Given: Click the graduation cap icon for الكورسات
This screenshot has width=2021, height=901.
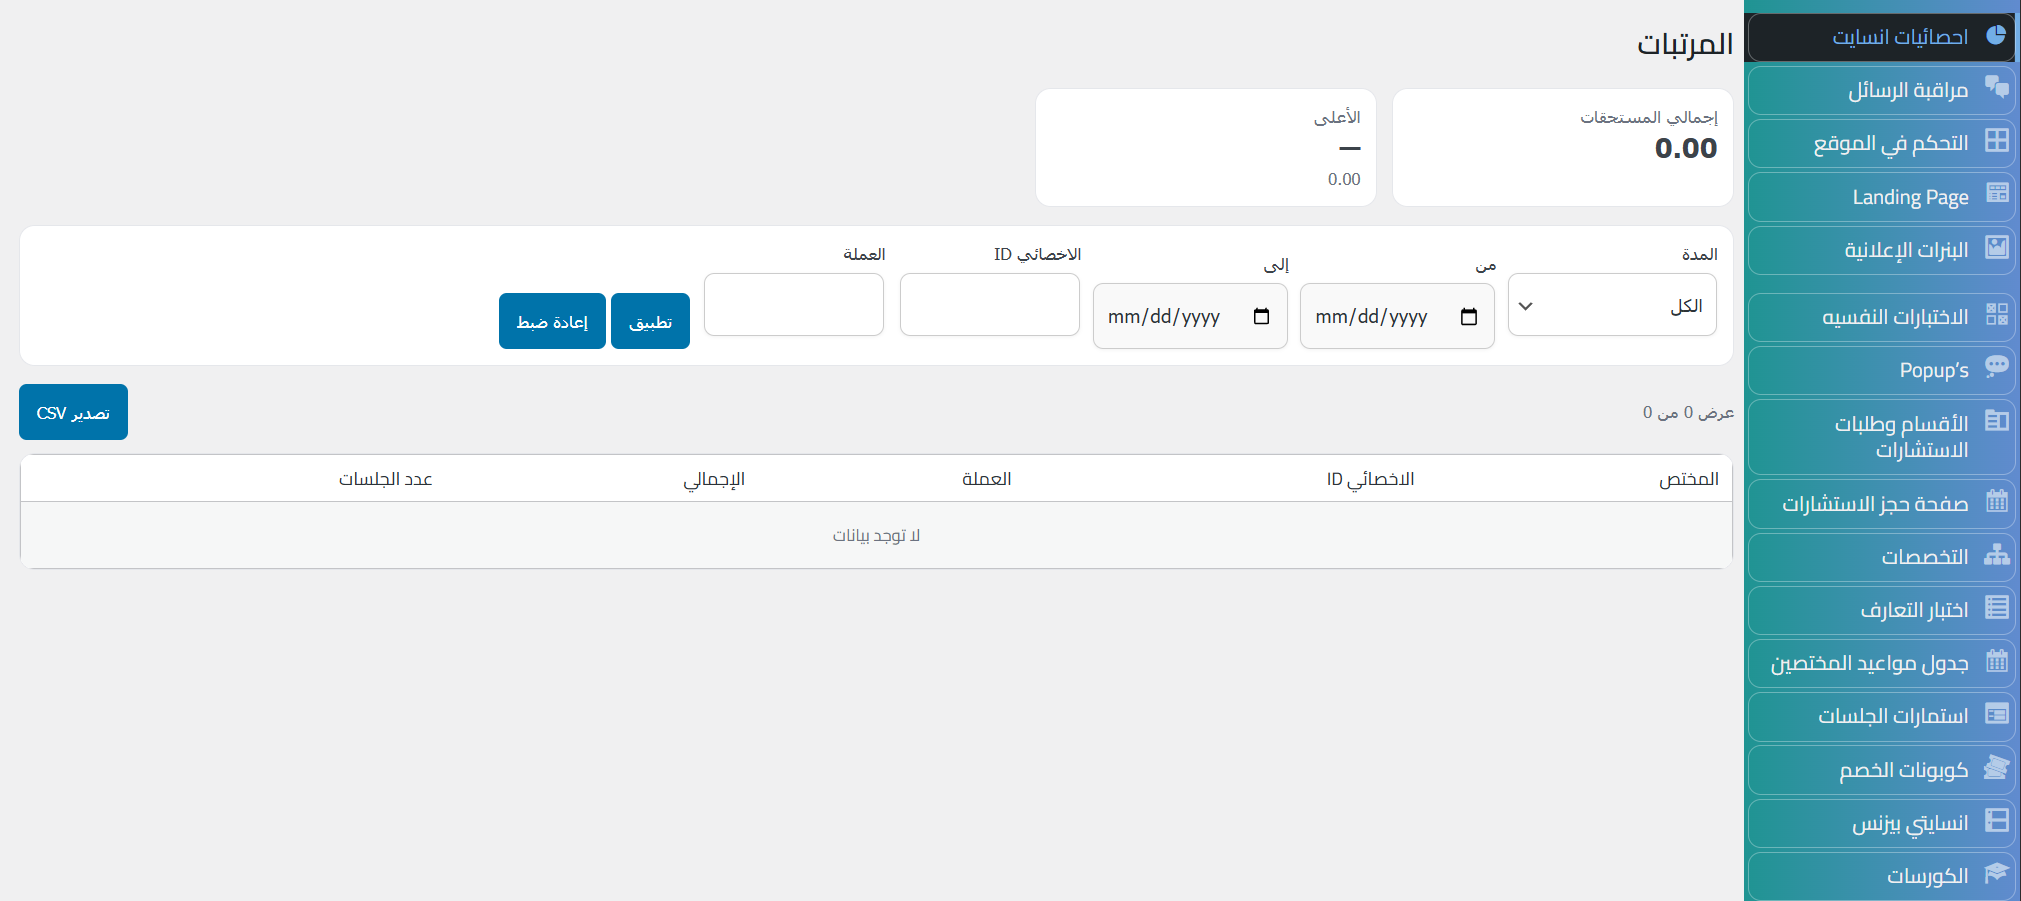Looking at the screenshot, I should pyautogui.click(x=1996, y=873).
